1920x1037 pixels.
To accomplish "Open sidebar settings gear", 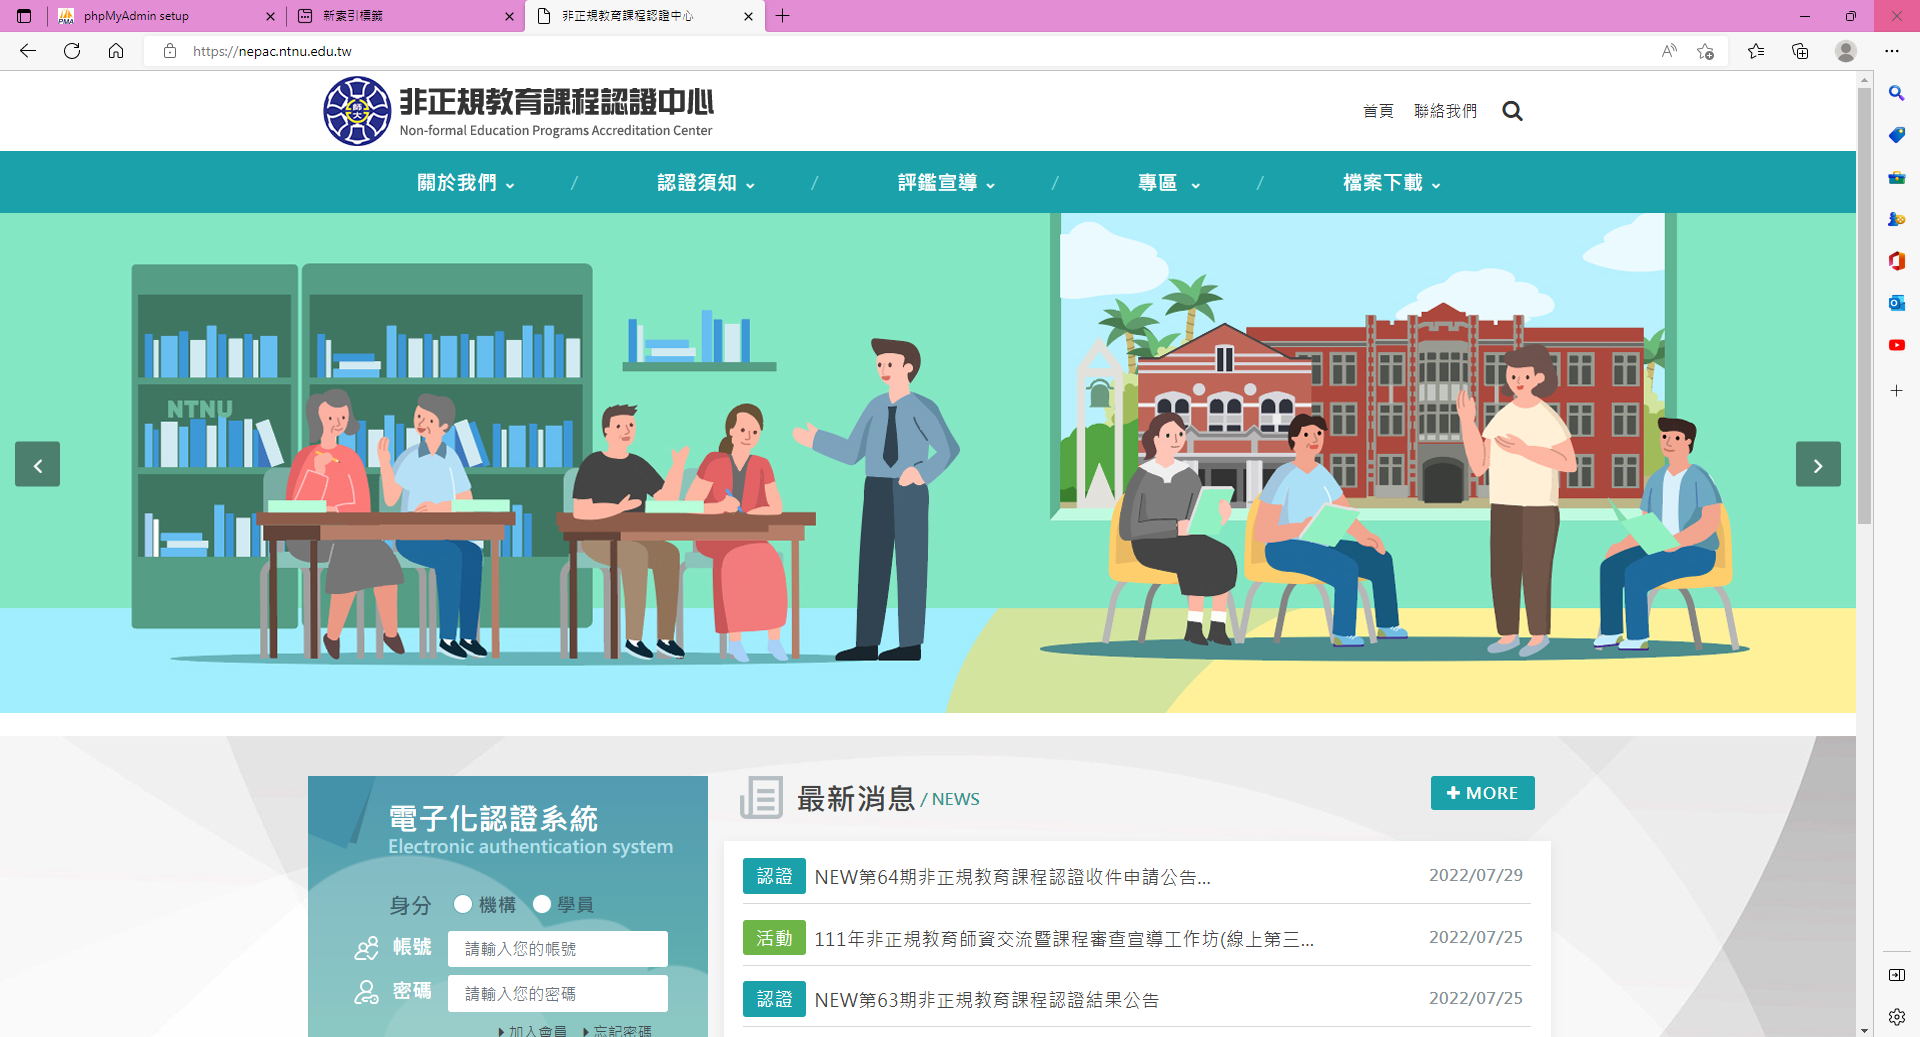I will point(1896,1017).
